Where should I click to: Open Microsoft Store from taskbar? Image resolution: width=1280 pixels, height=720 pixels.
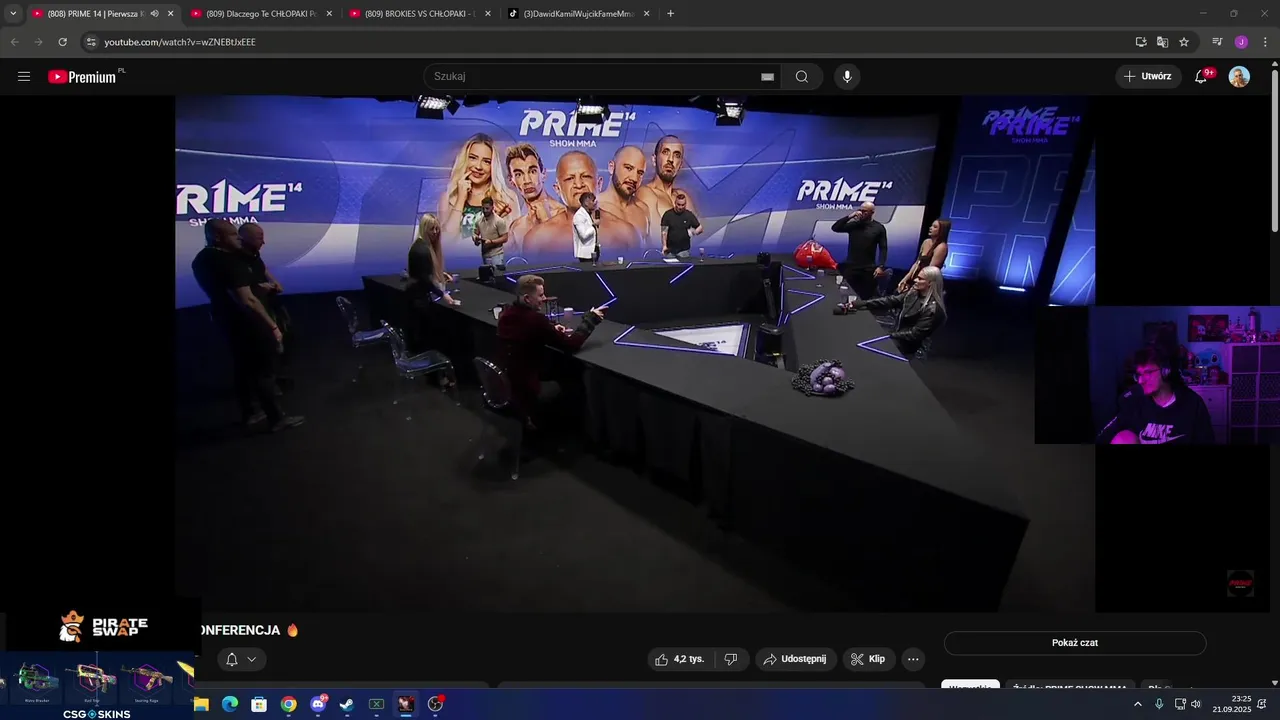tap(259, 704)
